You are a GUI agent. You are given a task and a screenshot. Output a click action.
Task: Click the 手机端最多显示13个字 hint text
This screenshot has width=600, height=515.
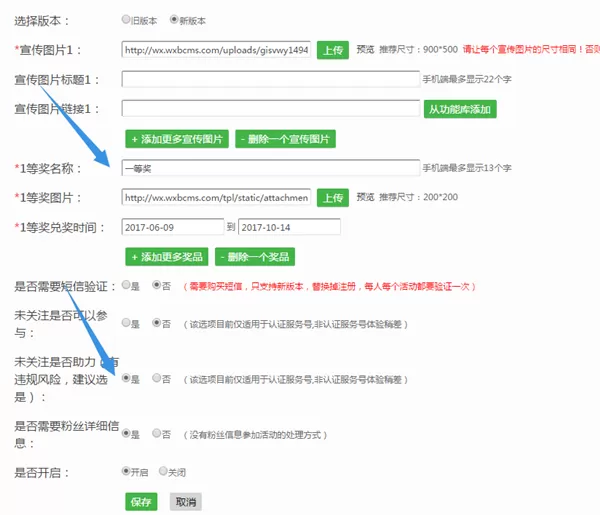(467, 168)
